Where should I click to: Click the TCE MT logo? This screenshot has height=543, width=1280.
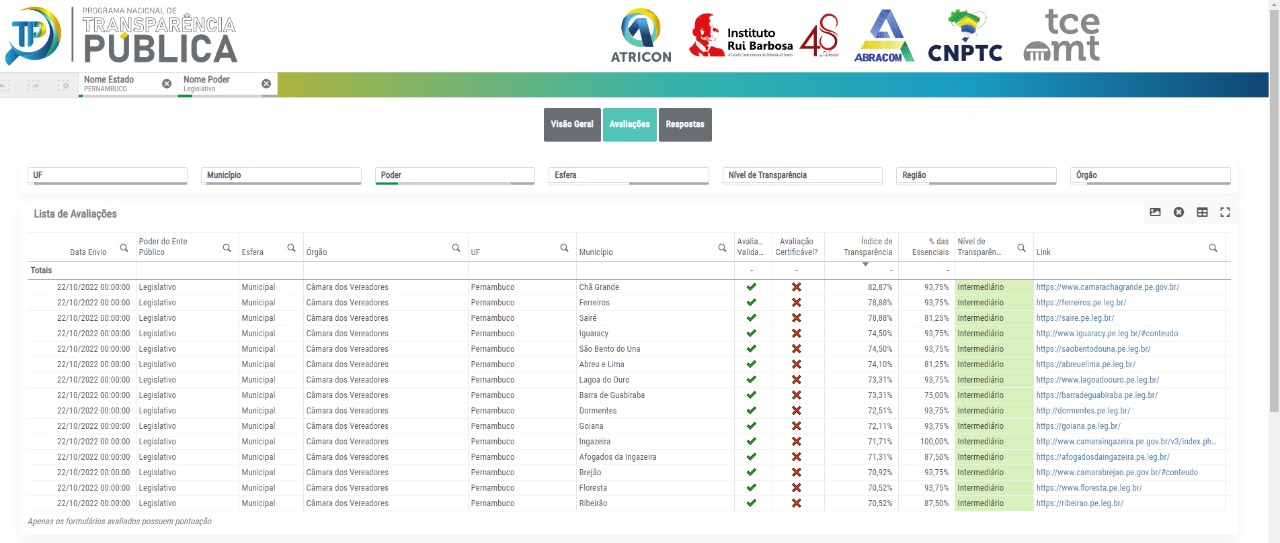1062,36
